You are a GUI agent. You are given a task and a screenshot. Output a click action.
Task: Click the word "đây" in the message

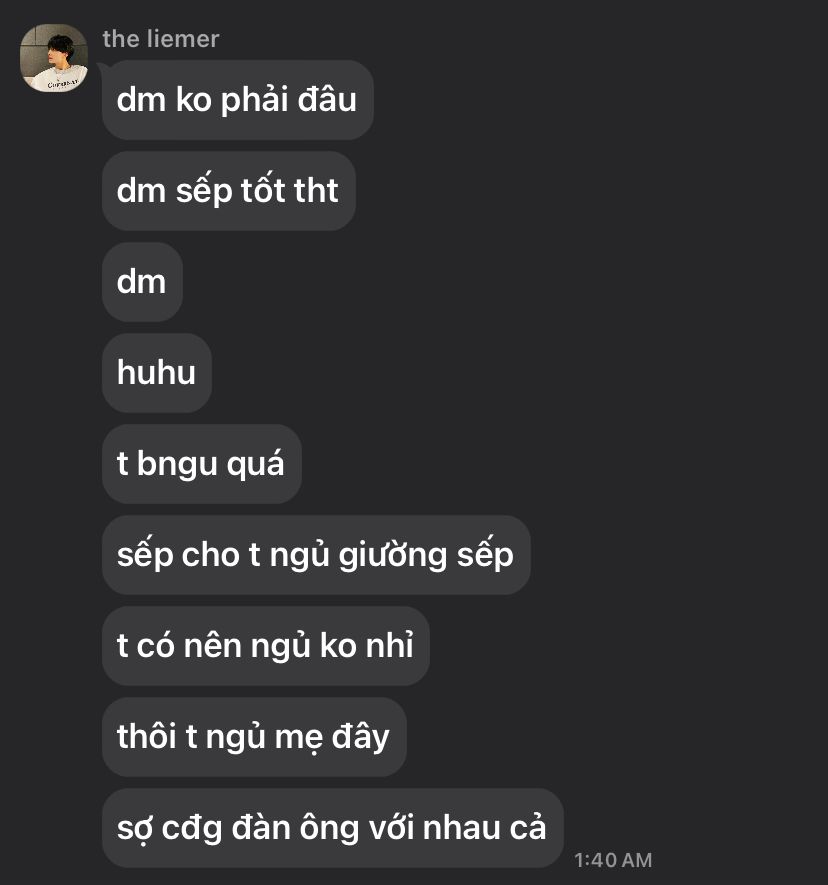360,738
